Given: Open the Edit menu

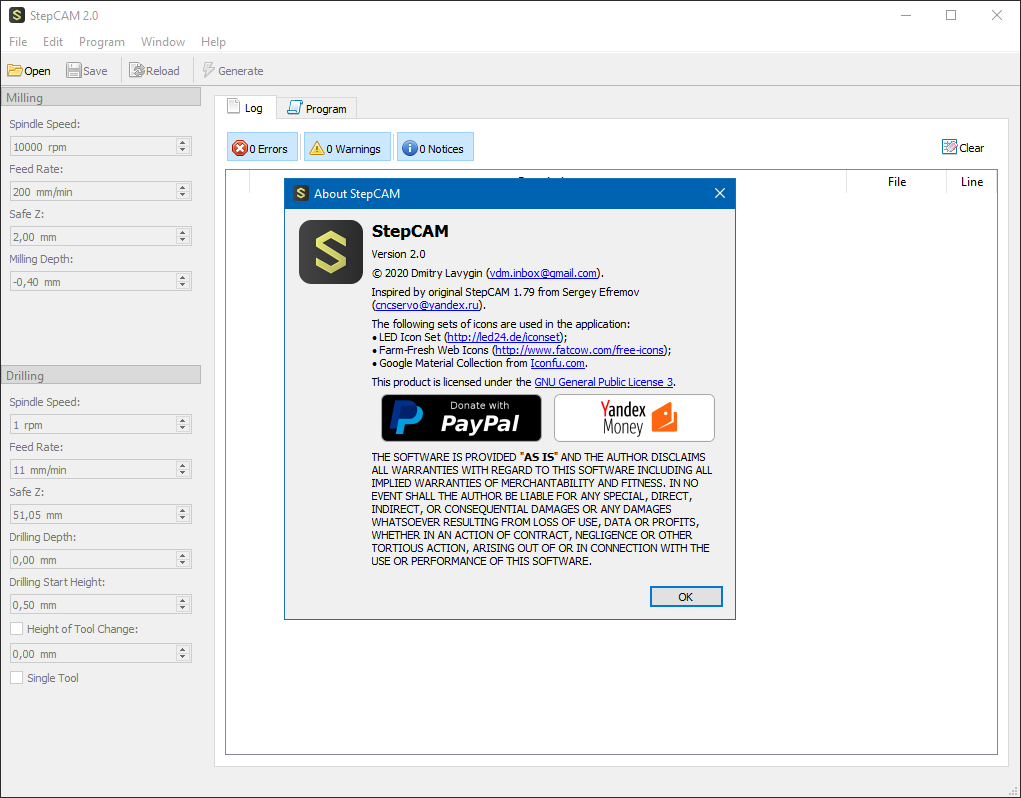Looking at the screenshot, I should 53,42.
